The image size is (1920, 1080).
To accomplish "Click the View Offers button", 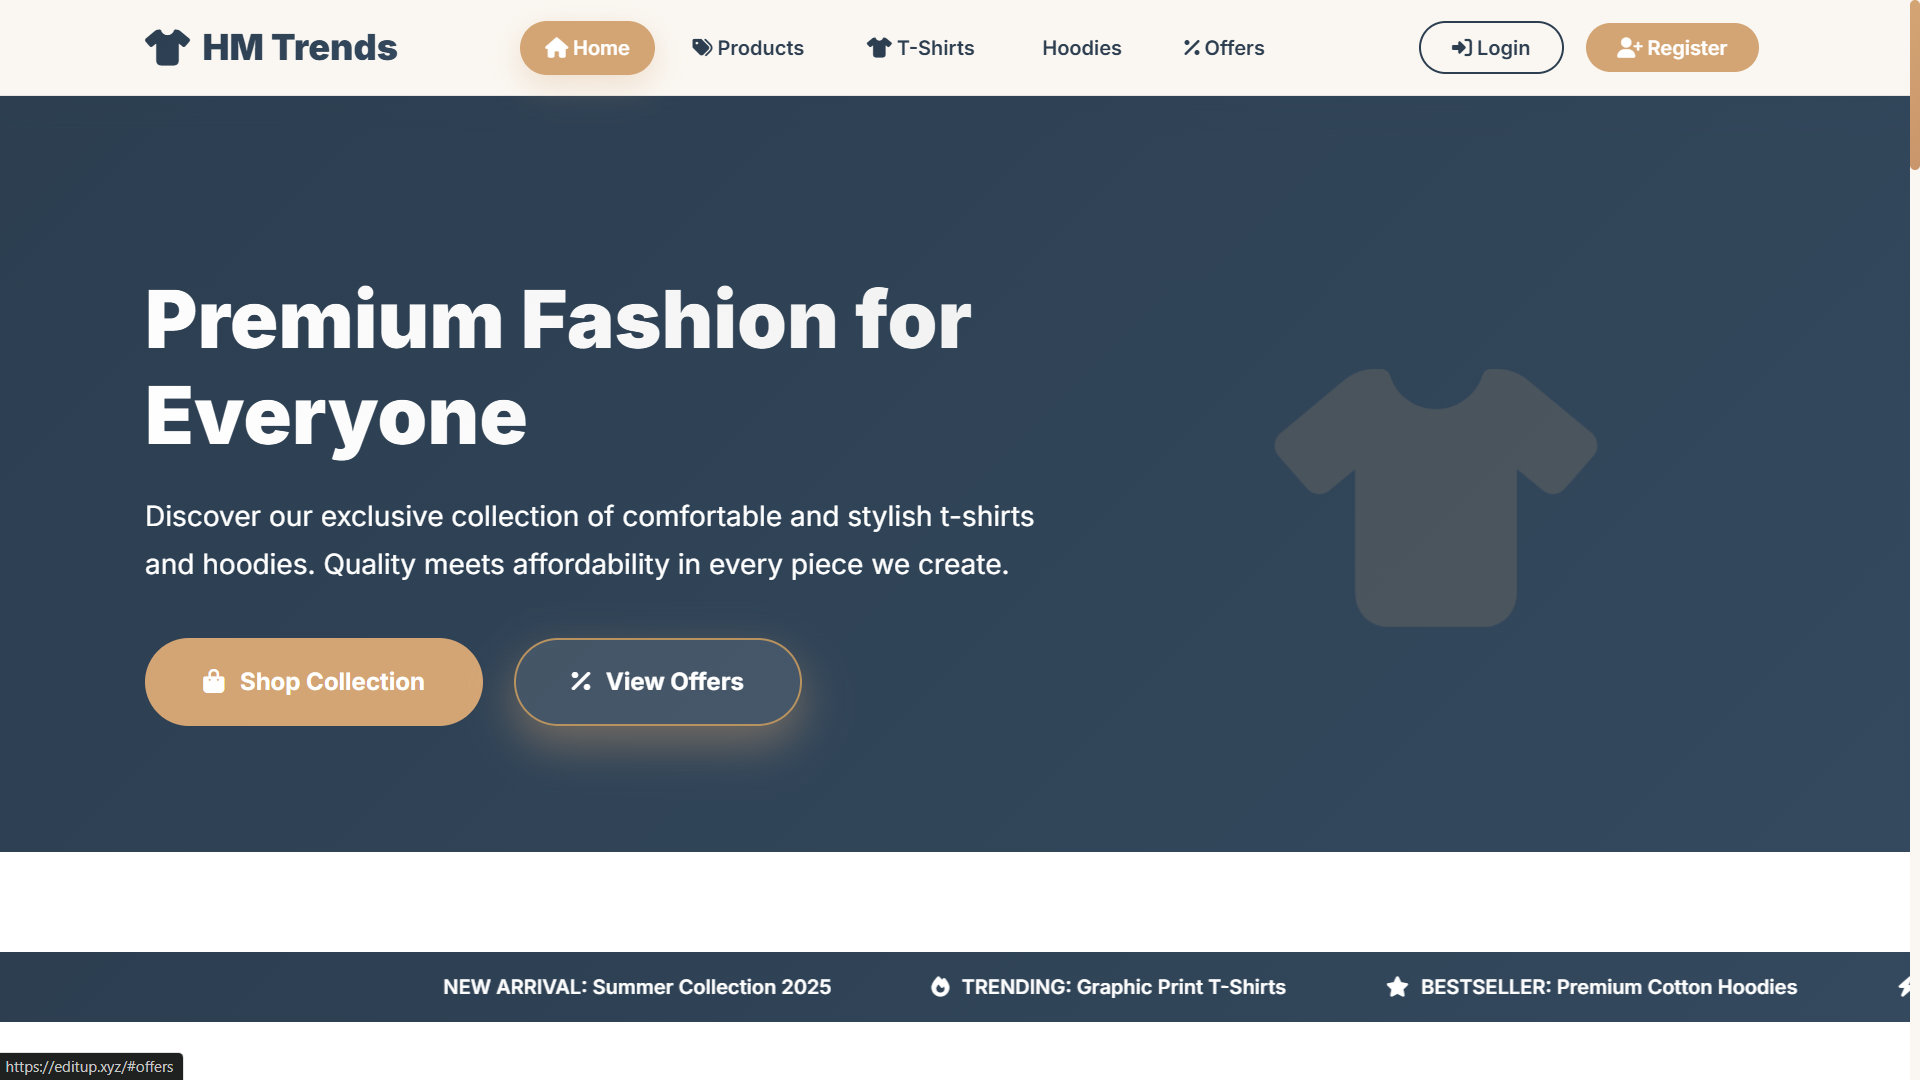I will tap(657, 681).
